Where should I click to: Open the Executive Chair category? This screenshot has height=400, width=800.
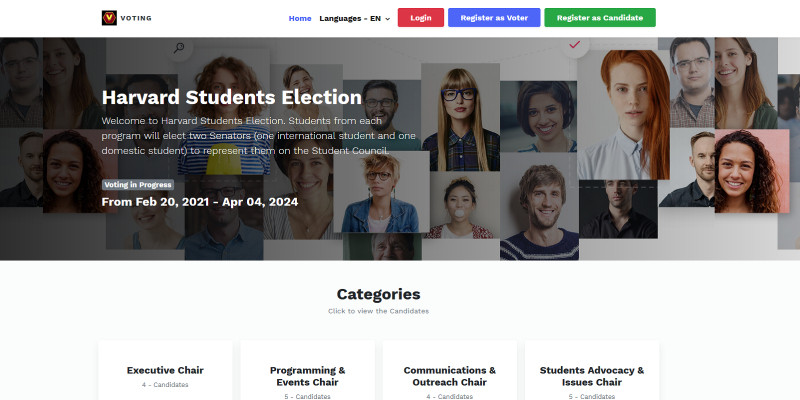[165, 370]
